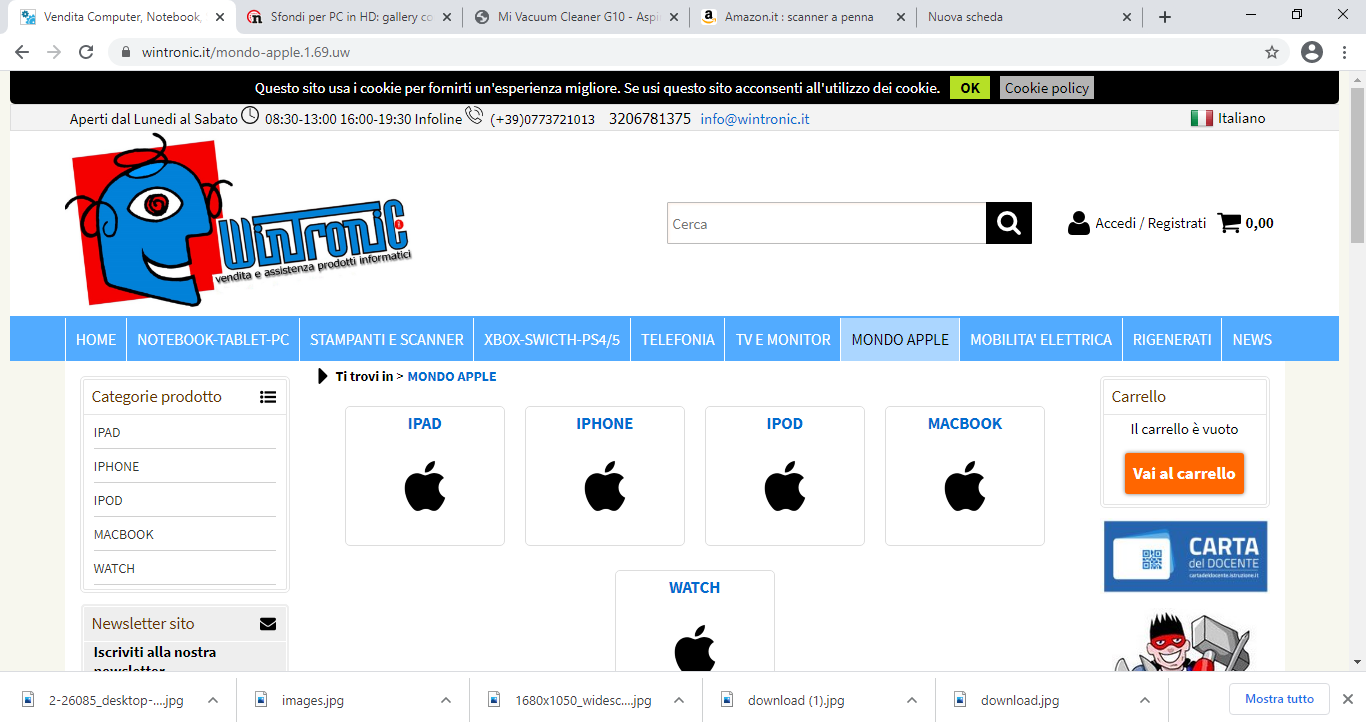
Task: Click the Apple logo under IPOD
Action: pos(785,487)
